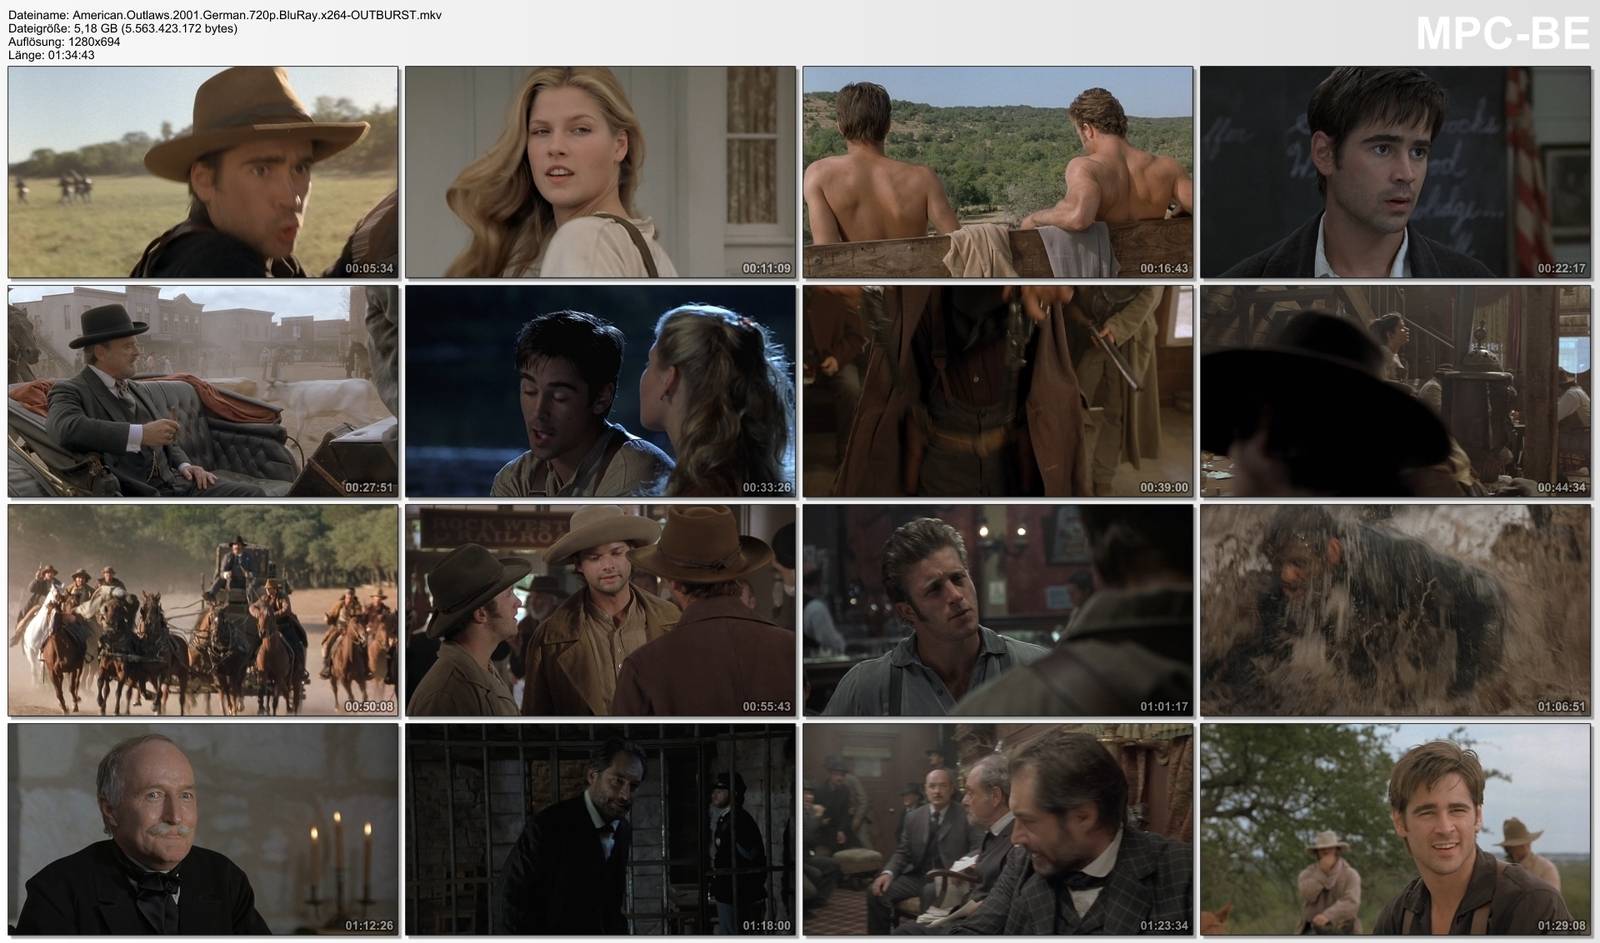Click the 'Auflösung: 1280x694' line
Viewport: 1600px width, 943px height.
pos(64,42)
